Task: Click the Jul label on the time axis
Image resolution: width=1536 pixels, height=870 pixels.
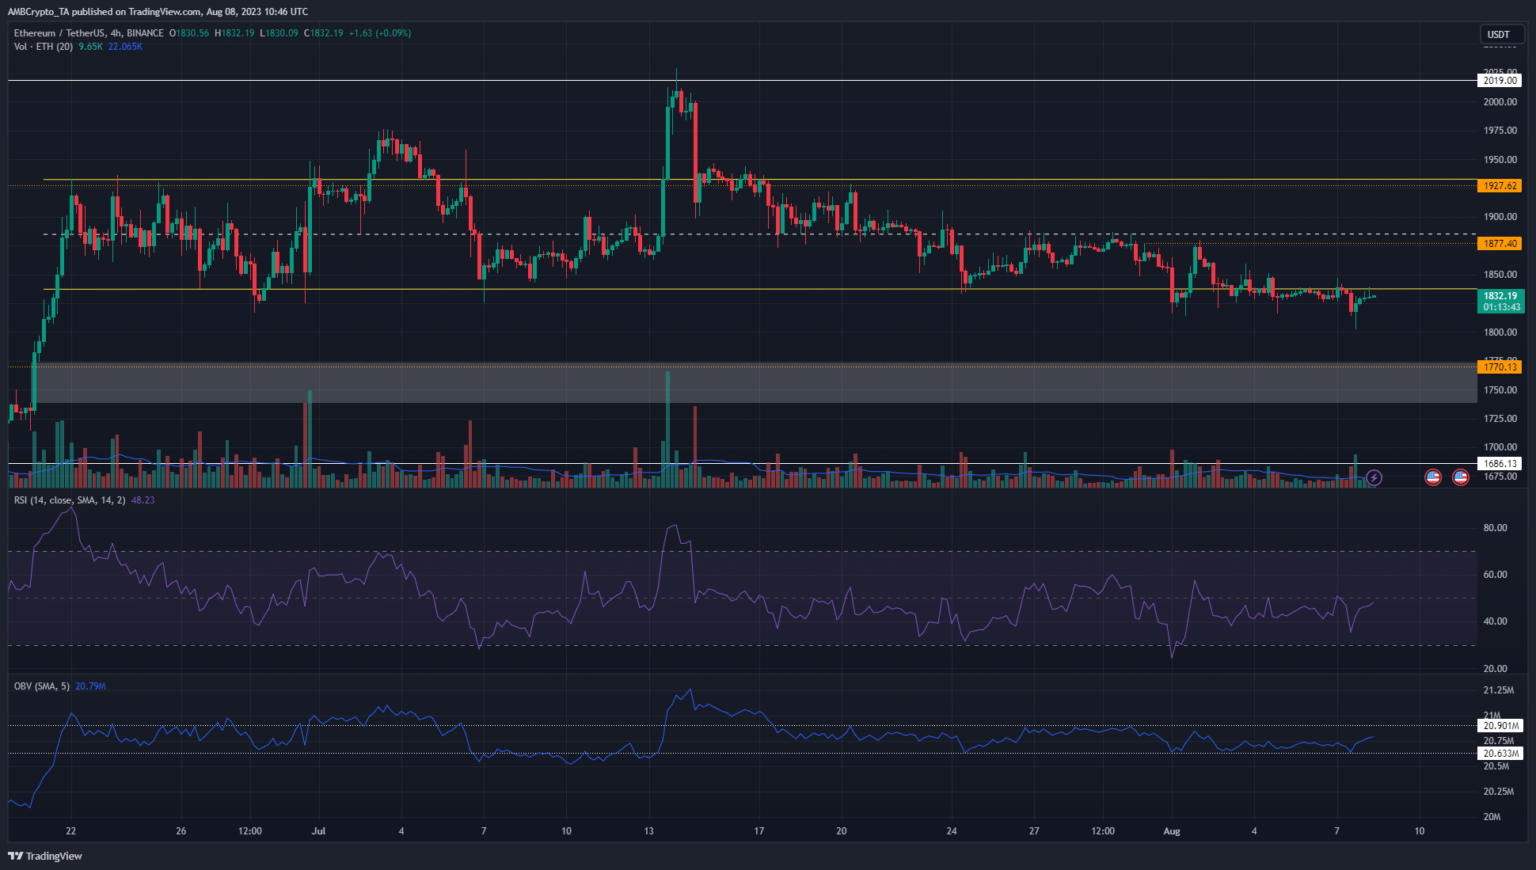Action: (x=318, y=831)
